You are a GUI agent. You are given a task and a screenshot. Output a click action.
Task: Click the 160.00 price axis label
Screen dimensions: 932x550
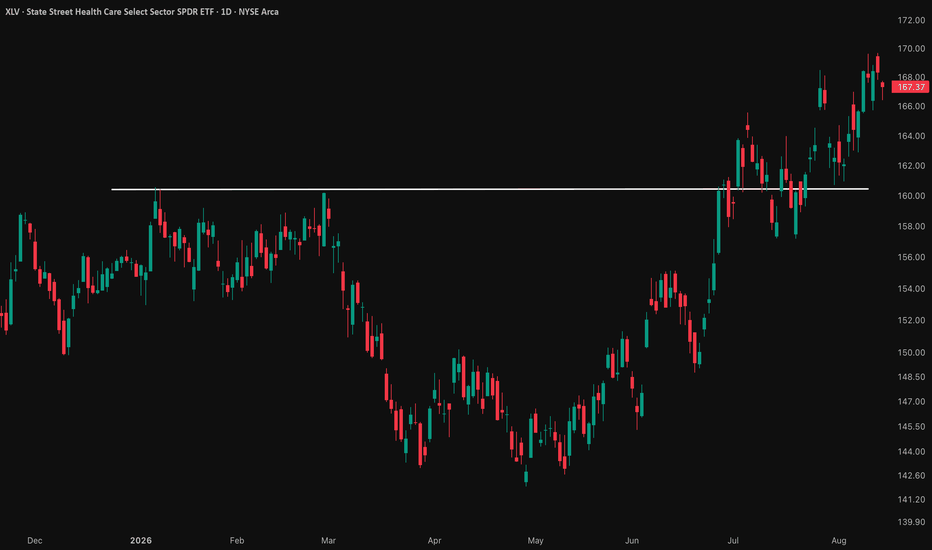pos(911,195)
